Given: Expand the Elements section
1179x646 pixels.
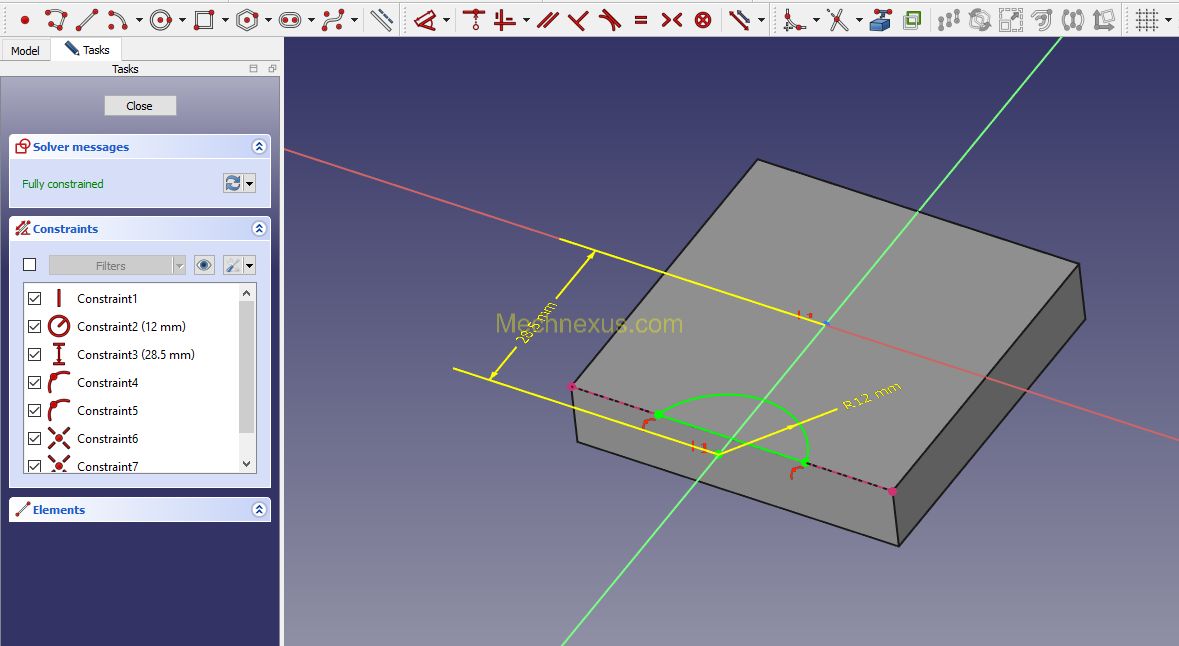Looking at the screenshot, I should [x=259, y=510].
